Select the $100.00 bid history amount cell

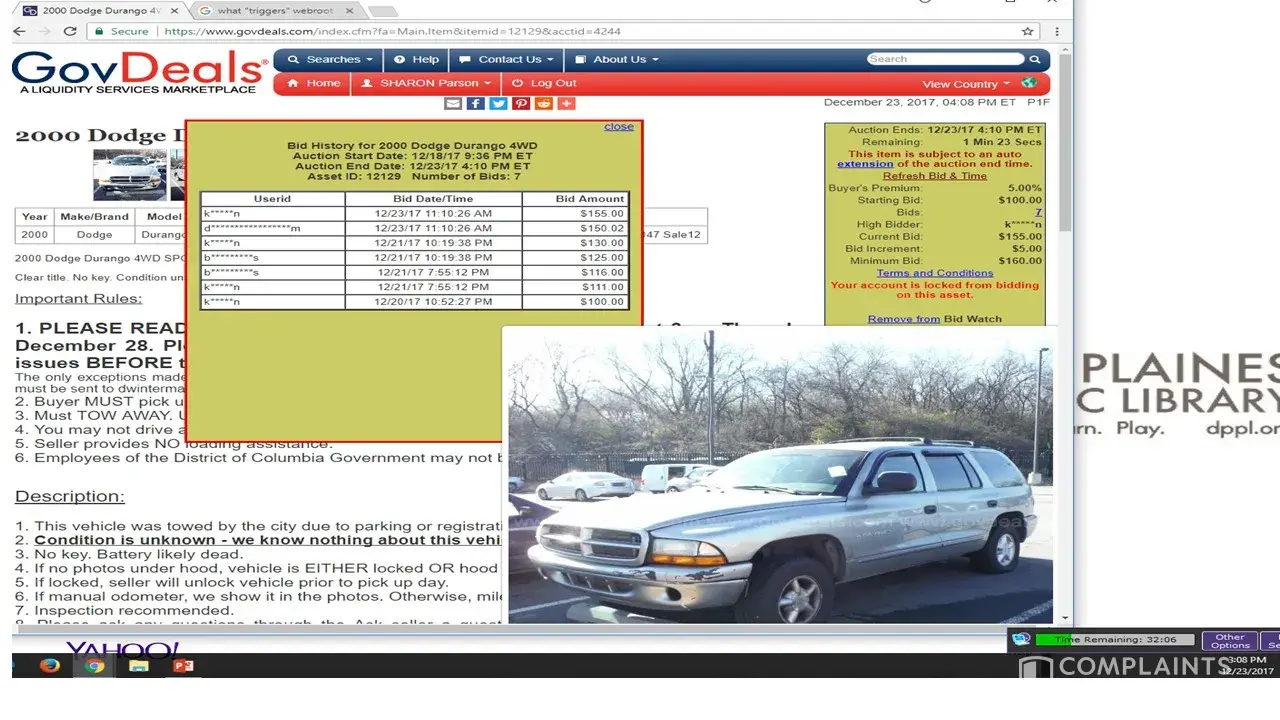(576, 302)
